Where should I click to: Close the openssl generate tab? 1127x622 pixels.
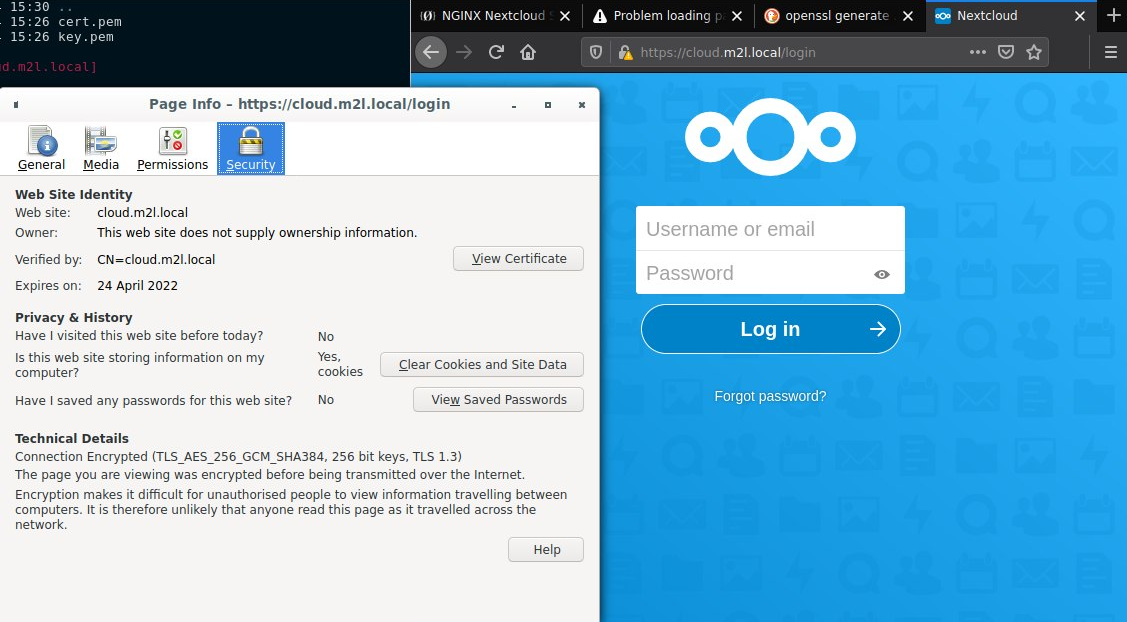[908, 16]
